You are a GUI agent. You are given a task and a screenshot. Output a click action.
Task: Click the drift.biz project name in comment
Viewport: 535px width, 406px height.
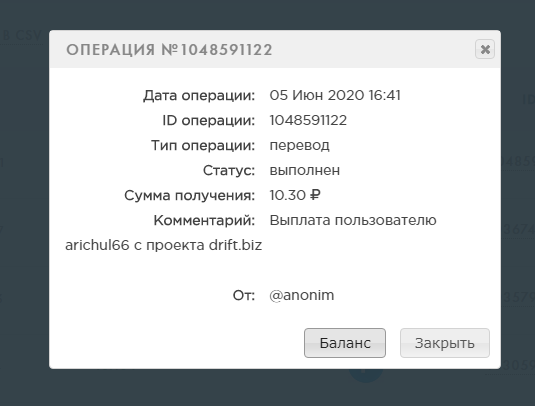pyautogui.click(x=235, y=245)
